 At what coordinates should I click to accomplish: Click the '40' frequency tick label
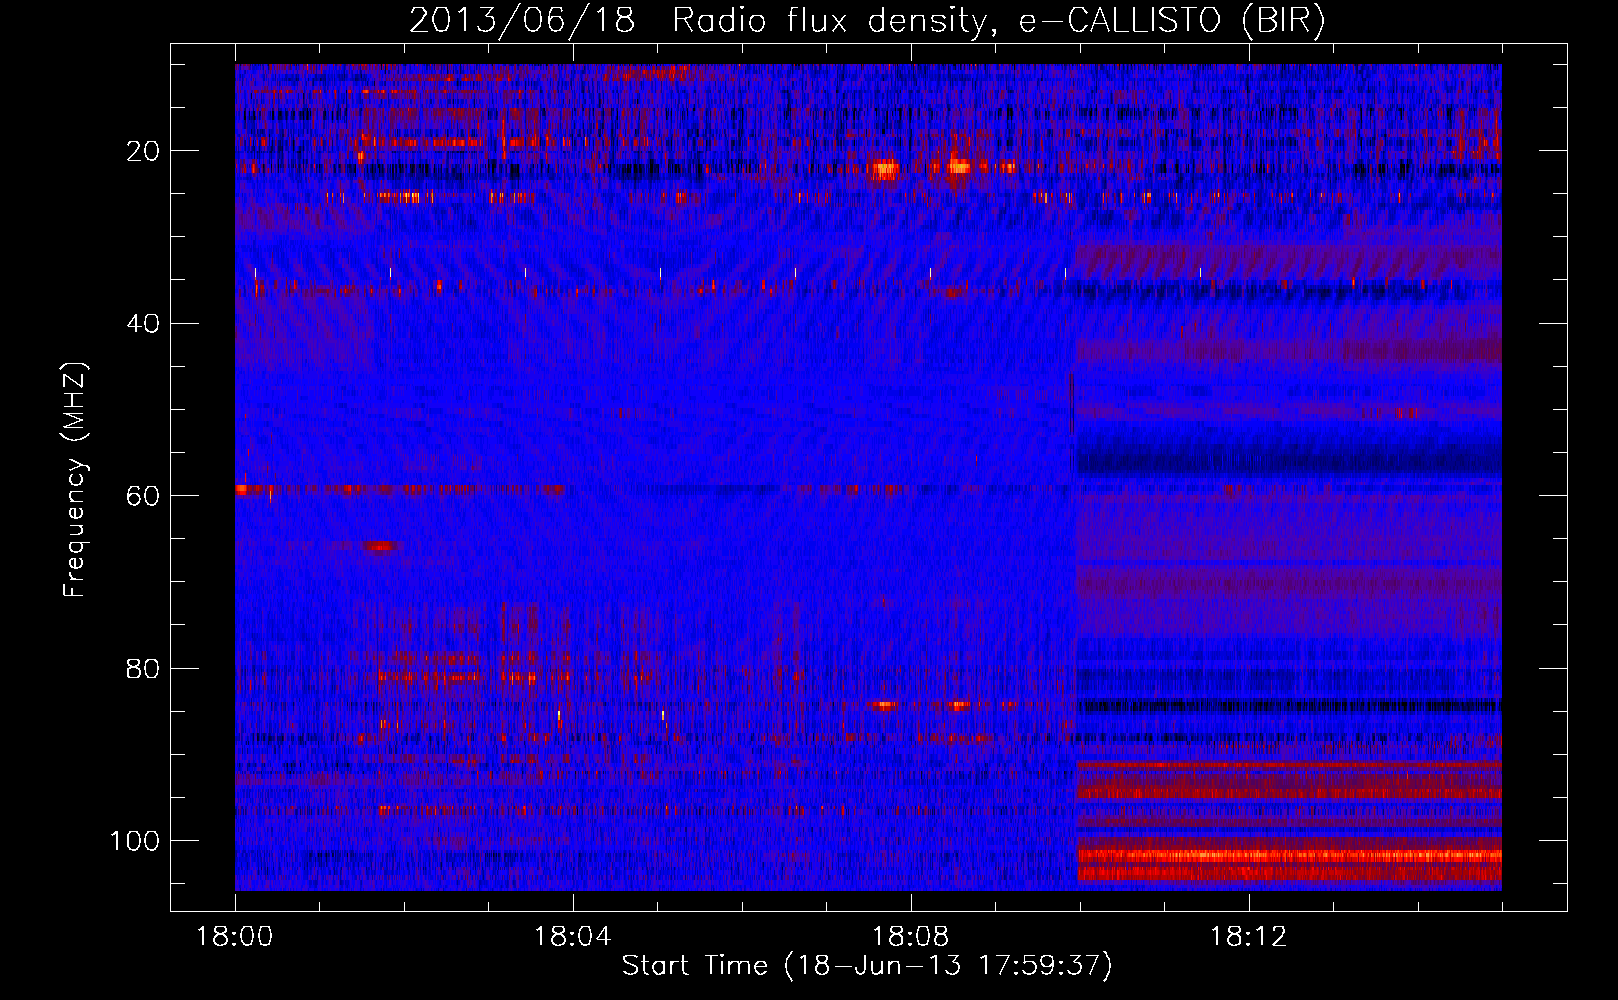[143, 324]
